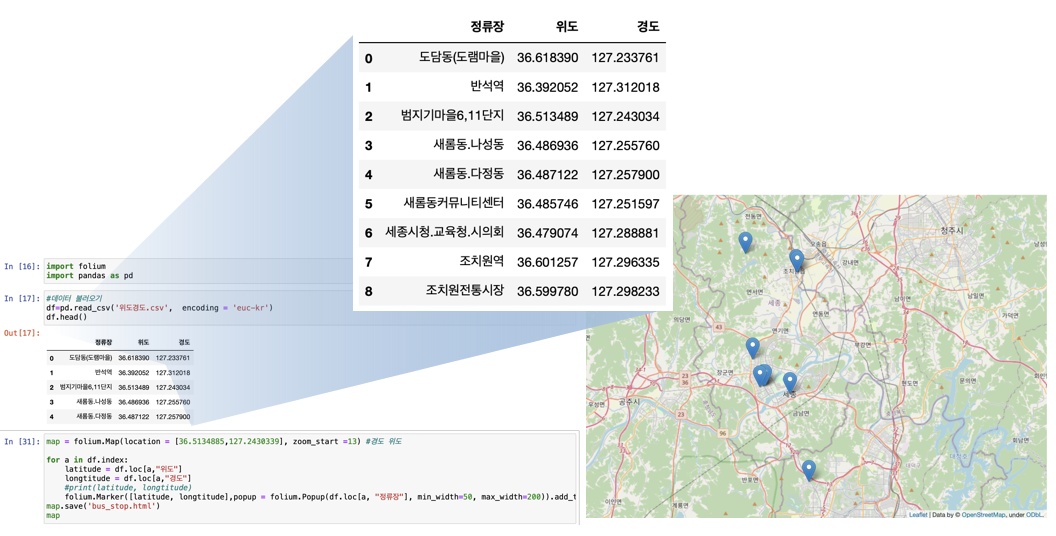Open the Leaflet attribution link
The image size is (1056, 536).
(917, 514)
